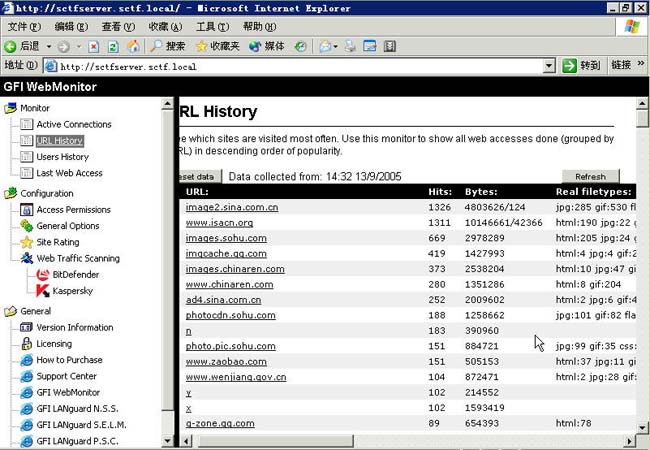
Task: Click the IE Refresh page icon
Action: point(113,46)
